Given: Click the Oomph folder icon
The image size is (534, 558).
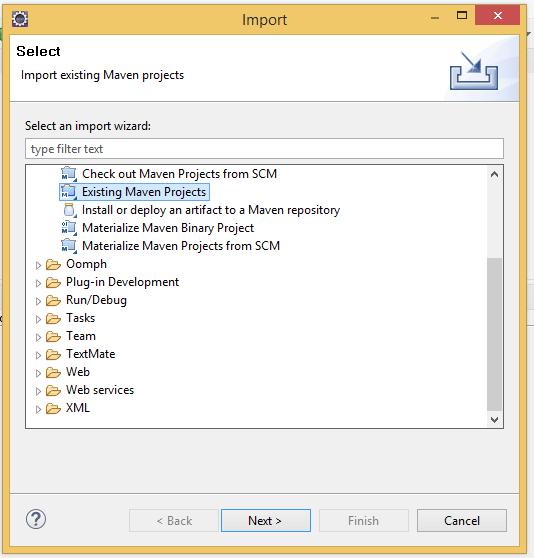Looking at the screenshot, I should (53, 264).
